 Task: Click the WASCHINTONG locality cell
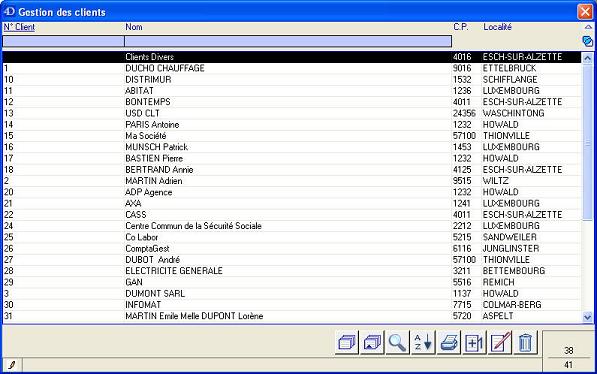point(513,113)
